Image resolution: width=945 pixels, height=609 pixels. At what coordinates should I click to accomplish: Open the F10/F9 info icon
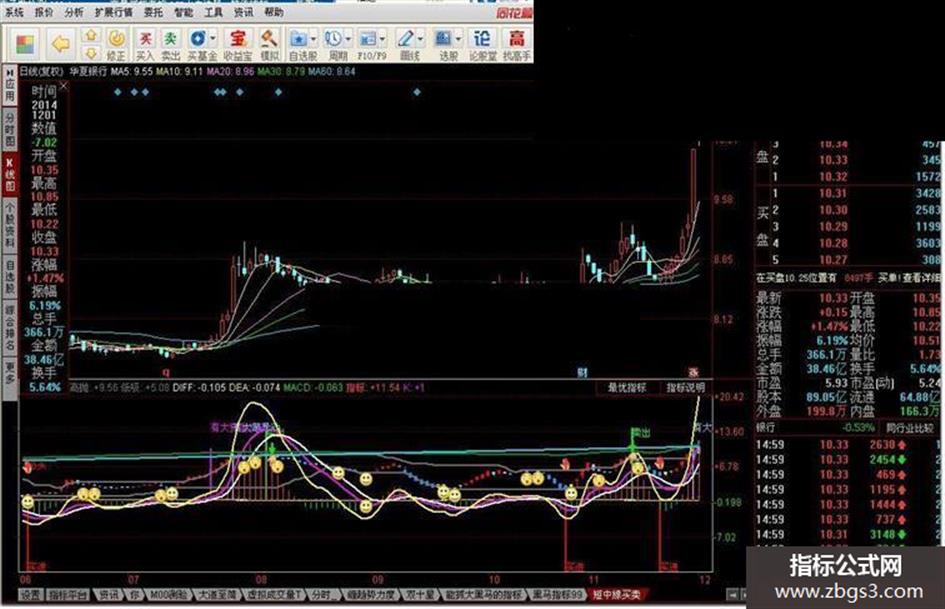click(x=367, y=39)
